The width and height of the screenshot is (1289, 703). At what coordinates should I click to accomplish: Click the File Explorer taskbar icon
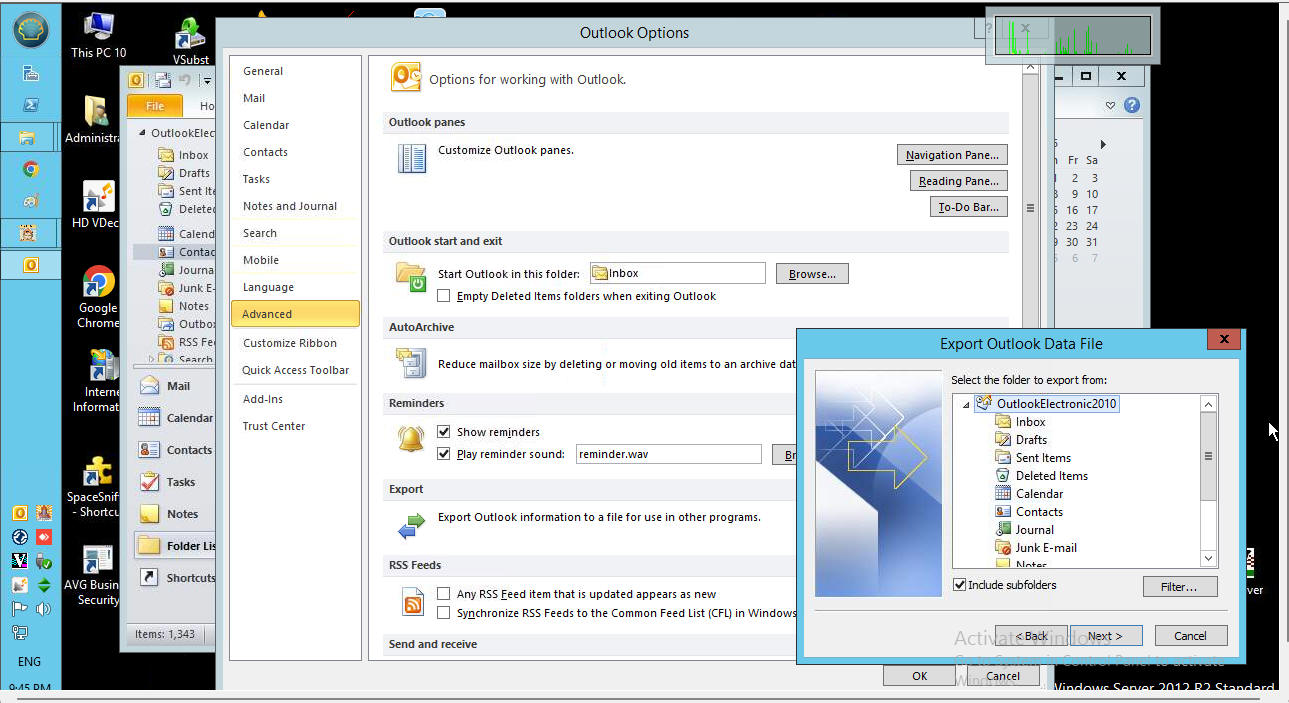pyautogui.click(x=30, y=137)
